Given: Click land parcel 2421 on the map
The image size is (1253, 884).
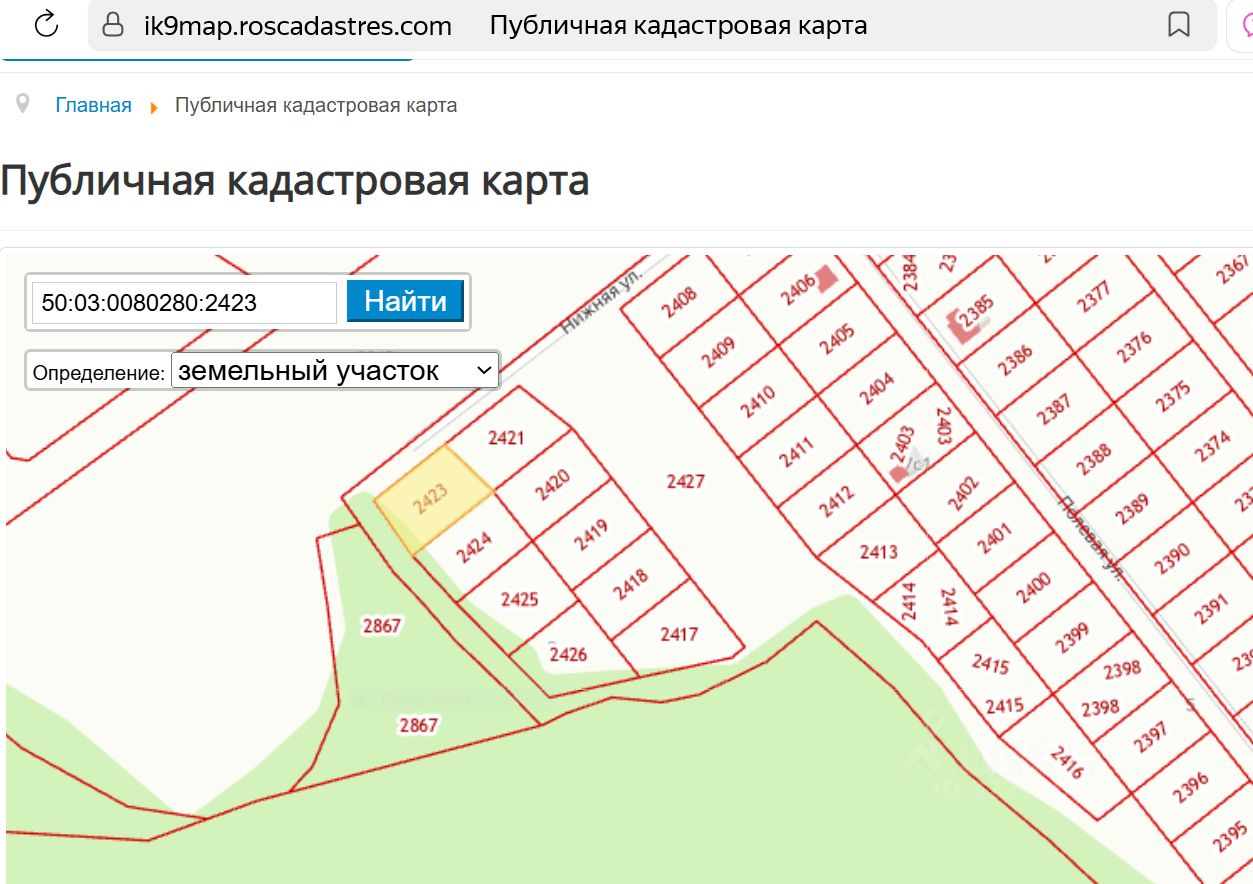Looking at the screenshot, I should 506,438.
